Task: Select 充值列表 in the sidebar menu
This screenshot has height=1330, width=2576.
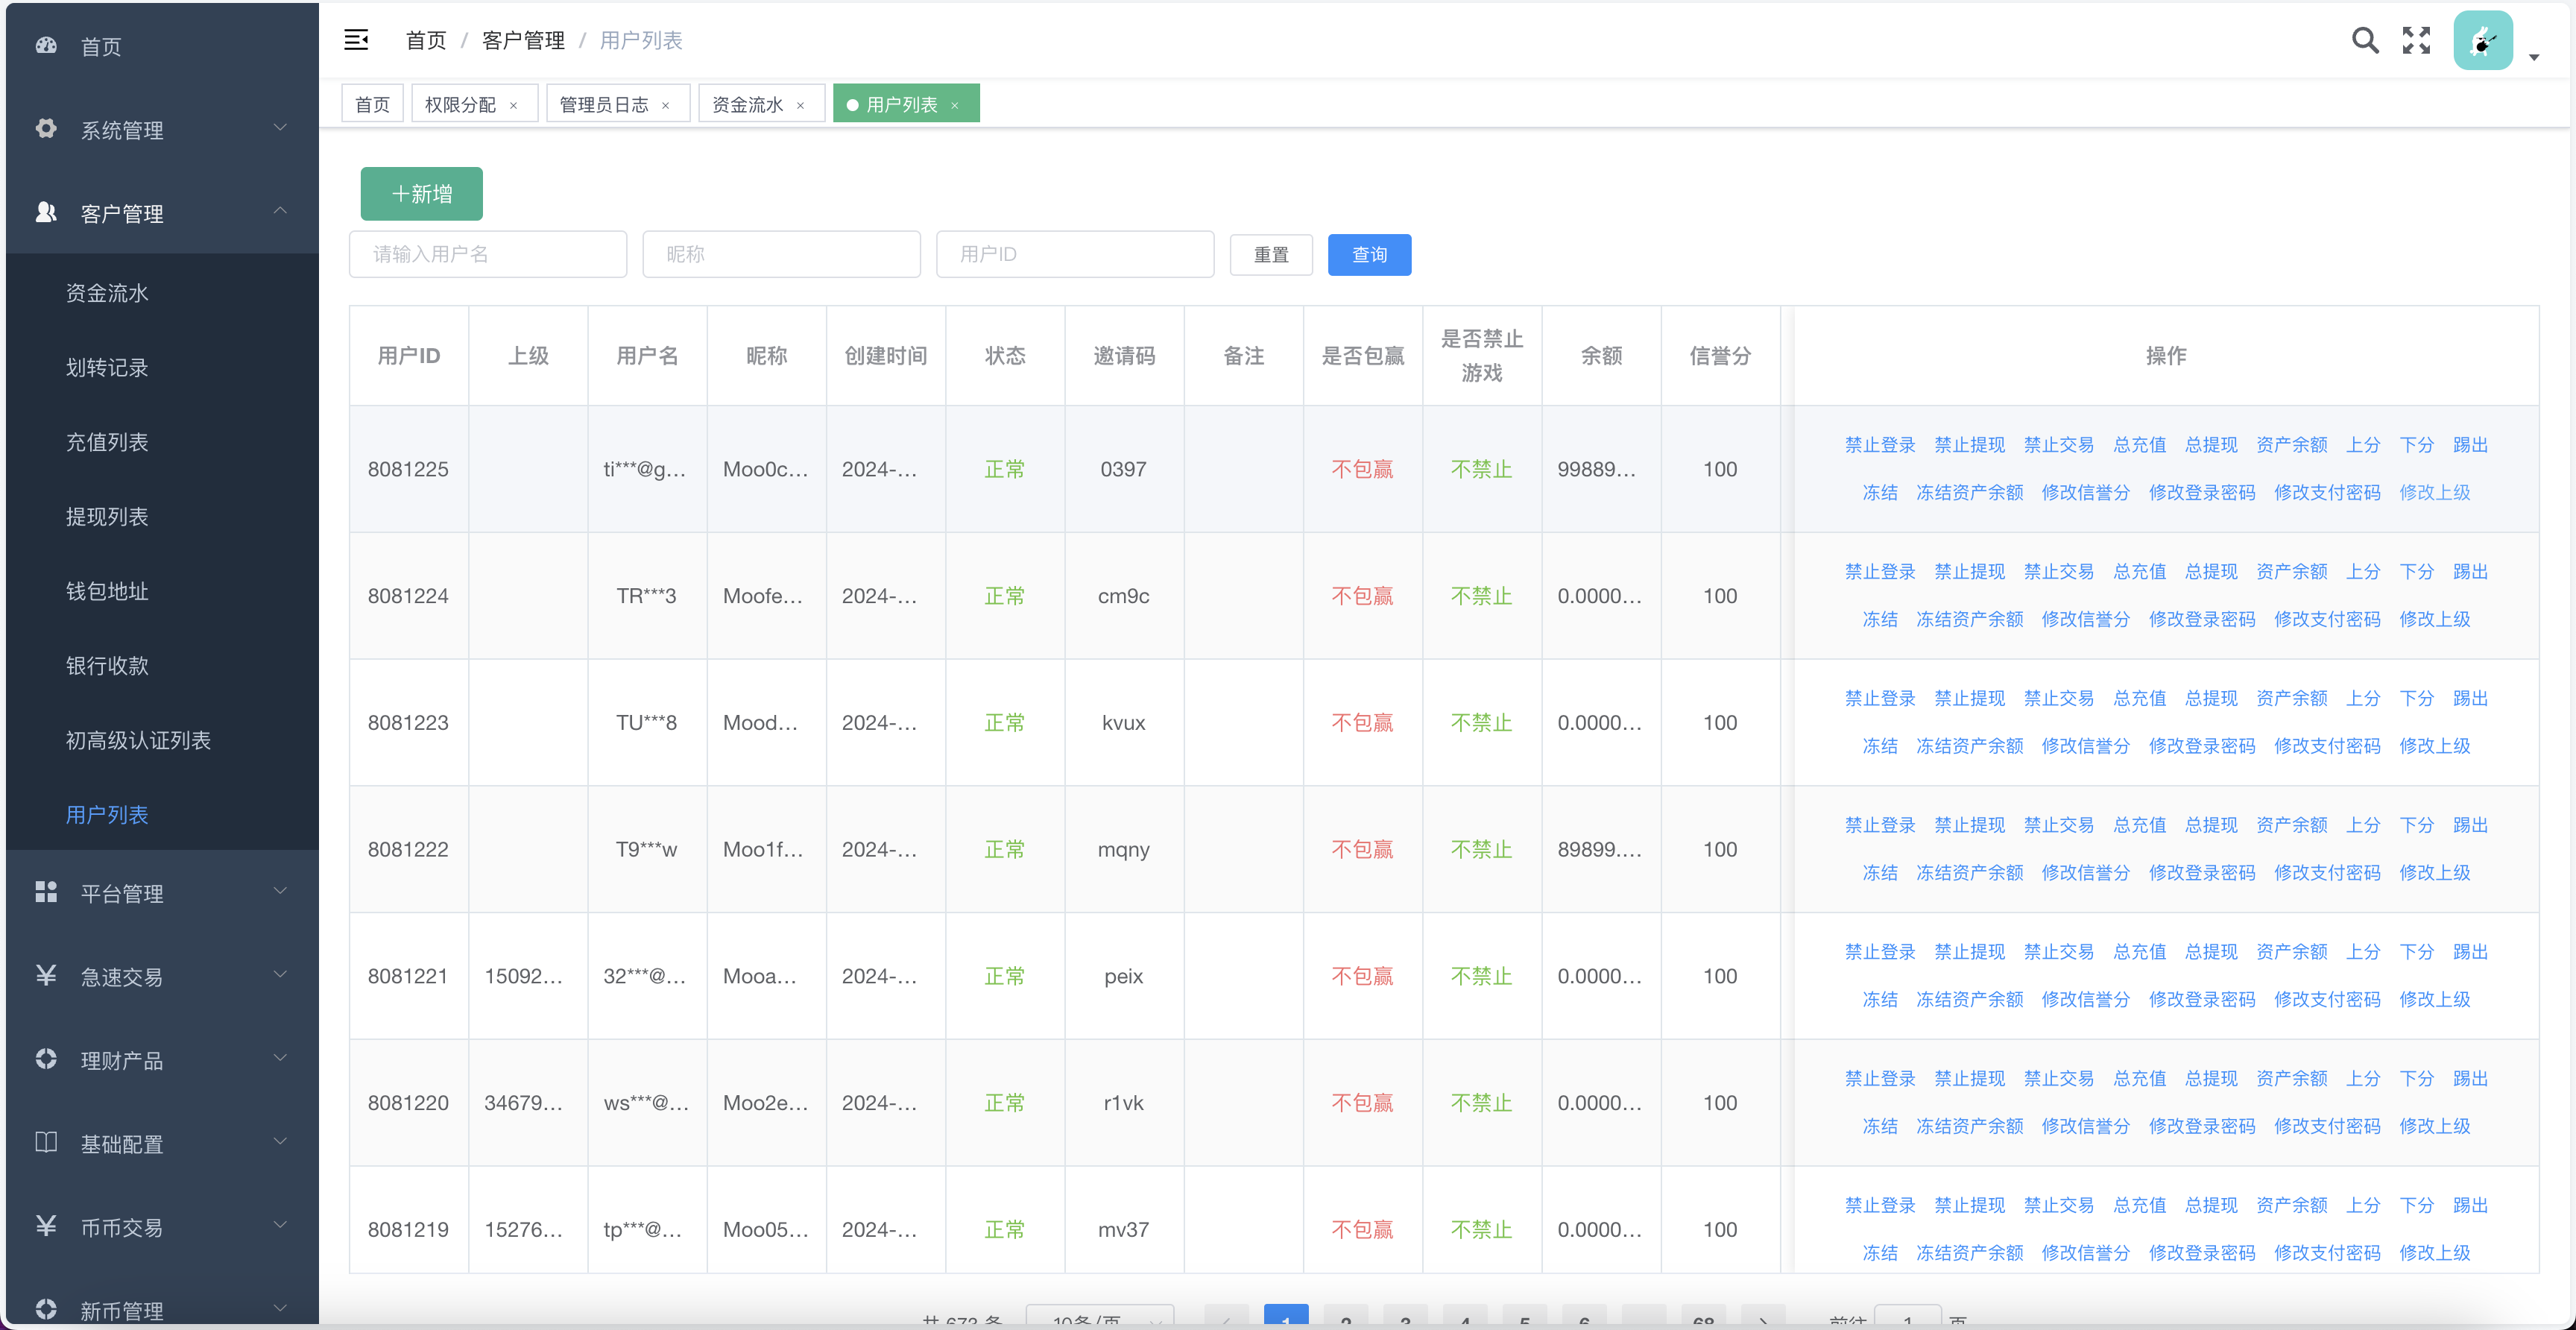Action: tap(107, 441)
